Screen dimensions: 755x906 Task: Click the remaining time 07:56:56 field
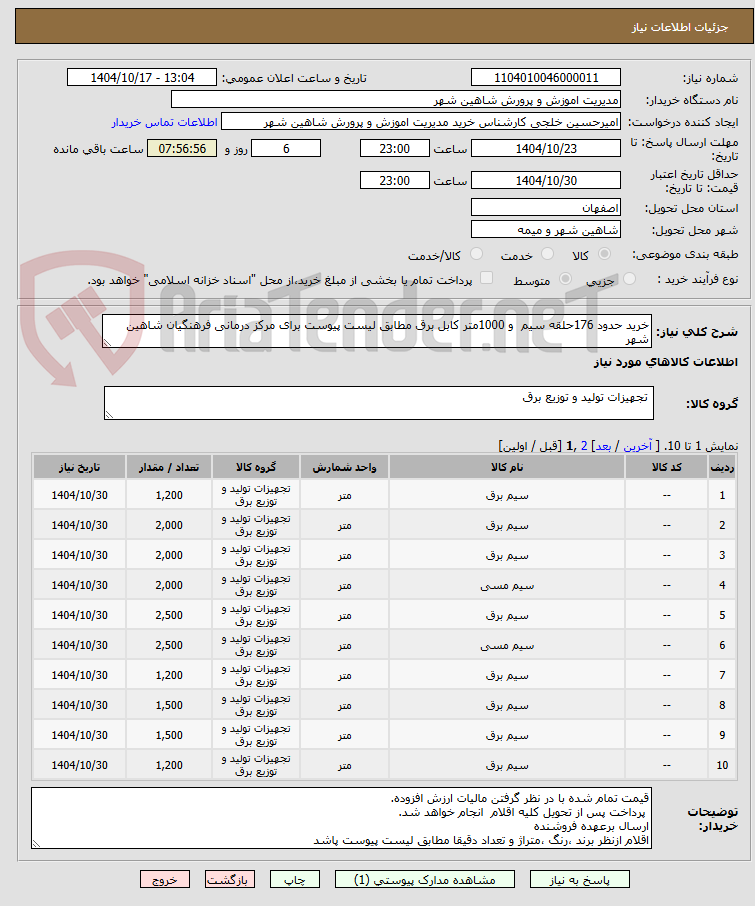click(182, 148)
